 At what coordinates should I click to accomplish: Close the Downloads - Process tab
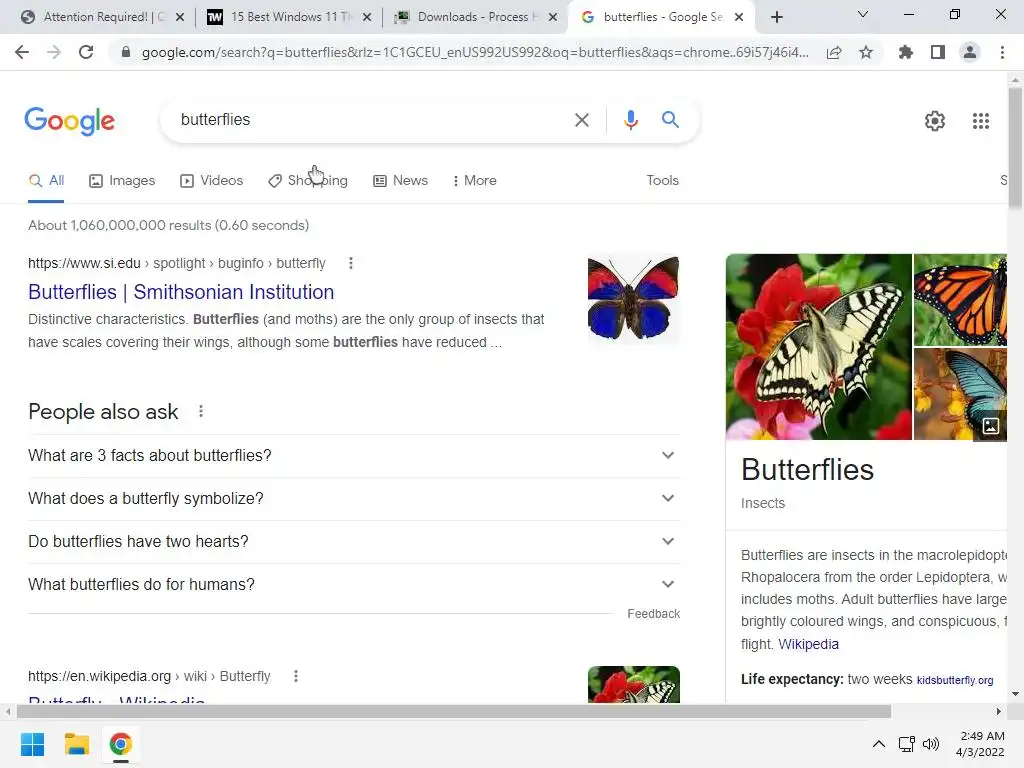553,17
